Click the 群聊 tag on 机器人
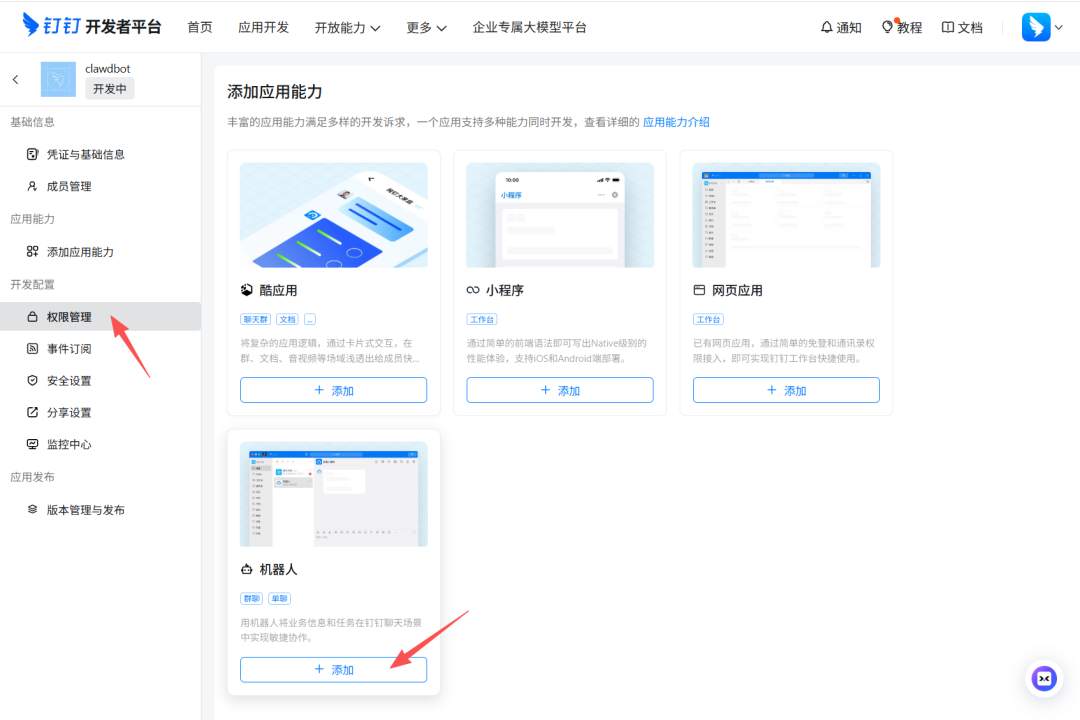The height and width of the screenshot is (720, 1080). point(251,598)
